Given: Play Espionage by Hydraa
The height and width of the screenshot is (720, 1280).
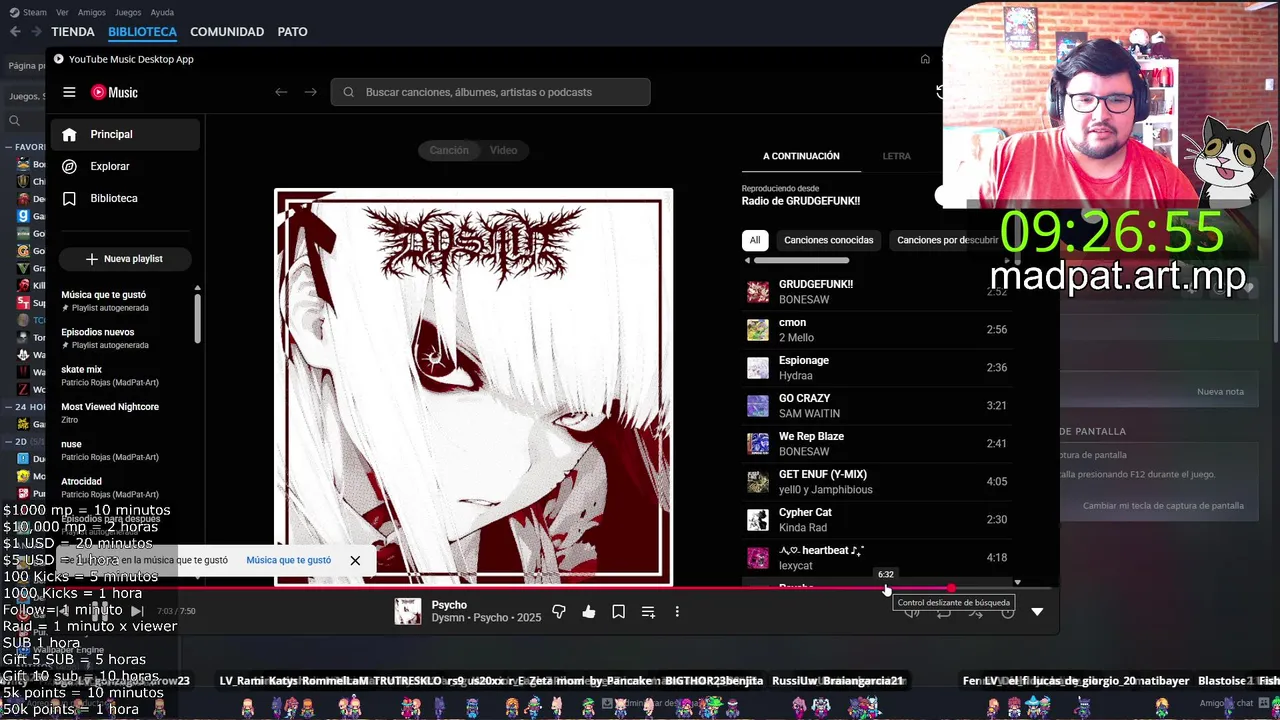Looking at the screenshot, I should (877, 368).
